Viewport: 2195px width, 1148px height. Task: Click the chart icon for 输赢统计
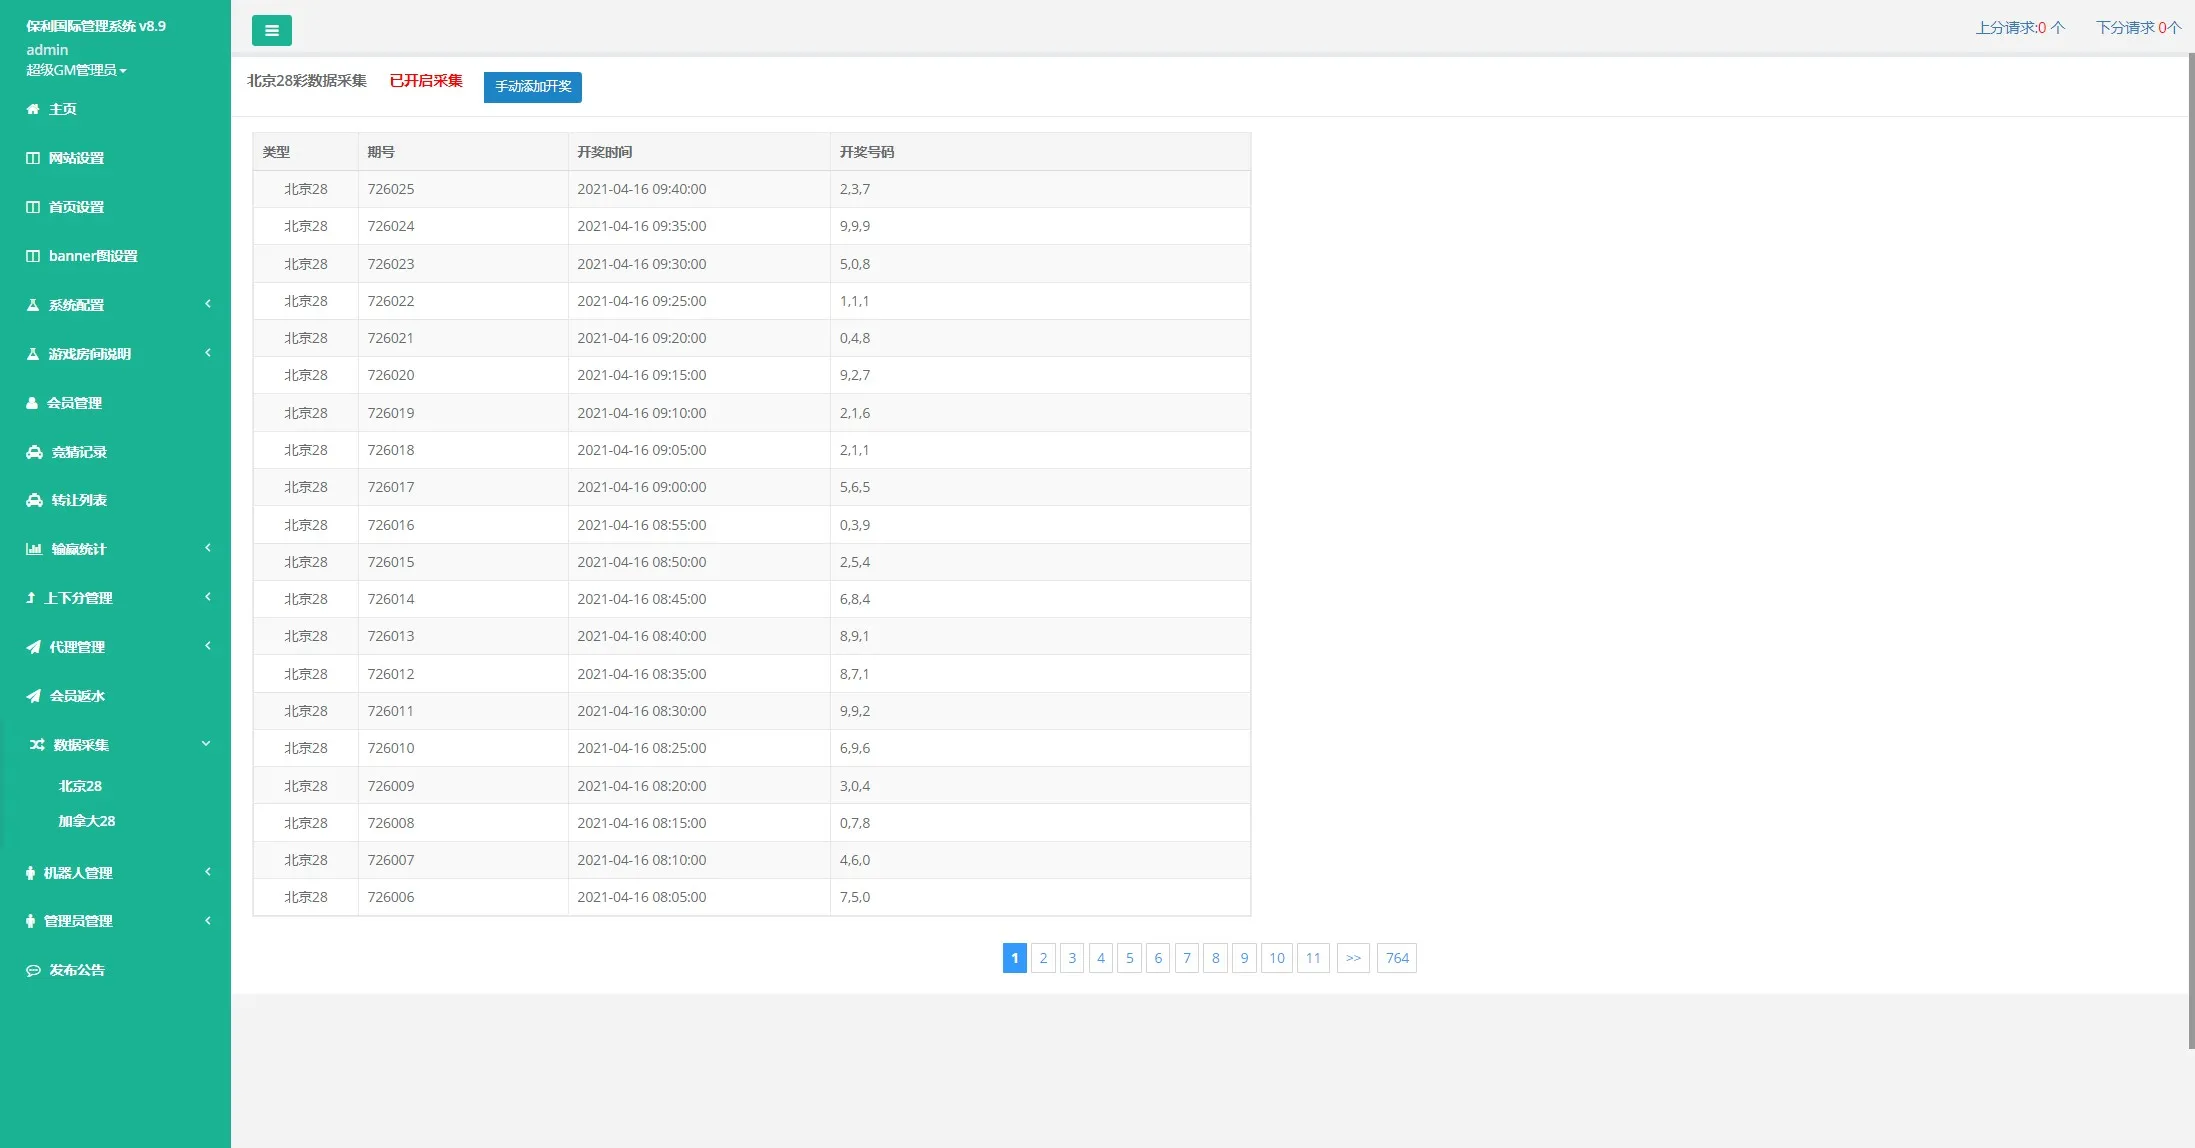[x=34, y=549]
